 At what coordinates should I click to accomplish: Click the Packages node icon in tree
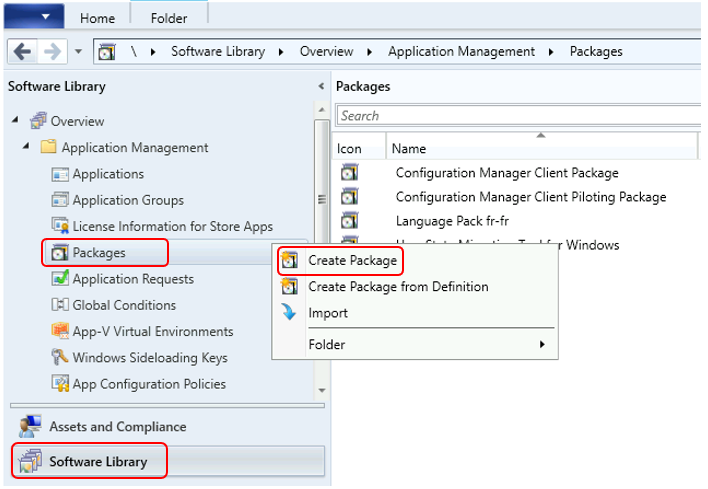click(x=60, y=252)
